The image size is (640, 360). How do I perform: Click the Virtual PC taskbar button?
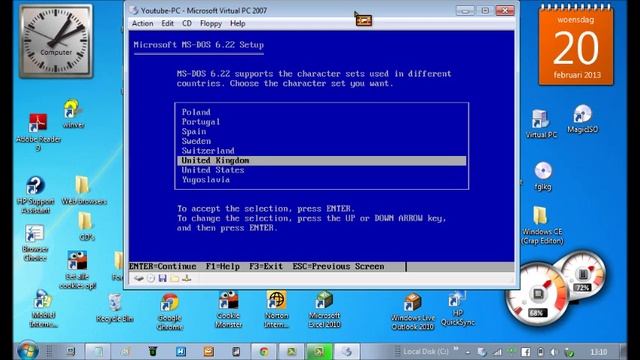point(347,351)
